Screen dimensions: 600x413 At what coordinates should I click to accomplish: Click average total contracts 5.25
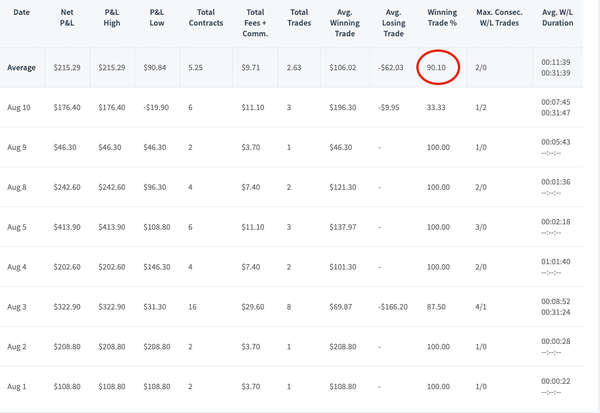195,68
